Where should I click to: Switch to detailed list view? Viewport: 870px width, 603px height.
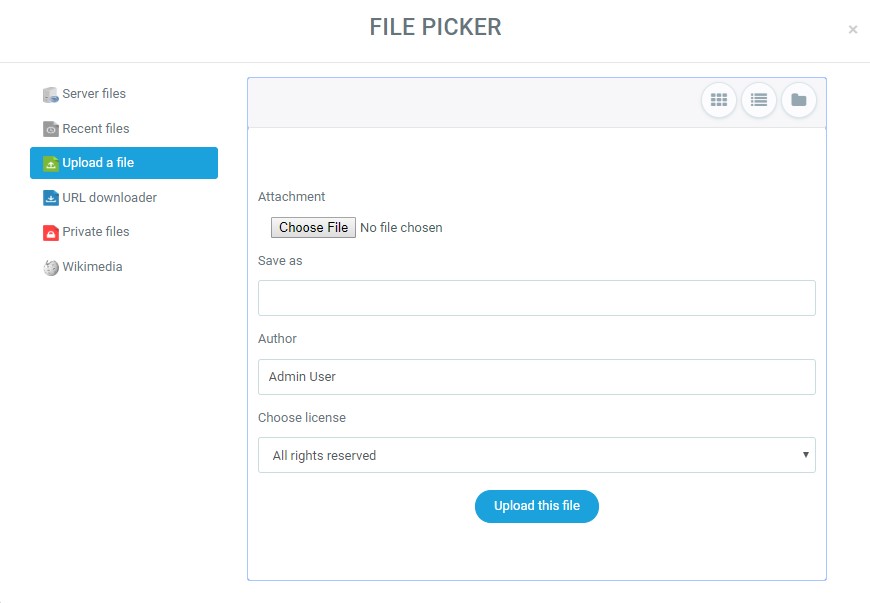pos(758,100)
